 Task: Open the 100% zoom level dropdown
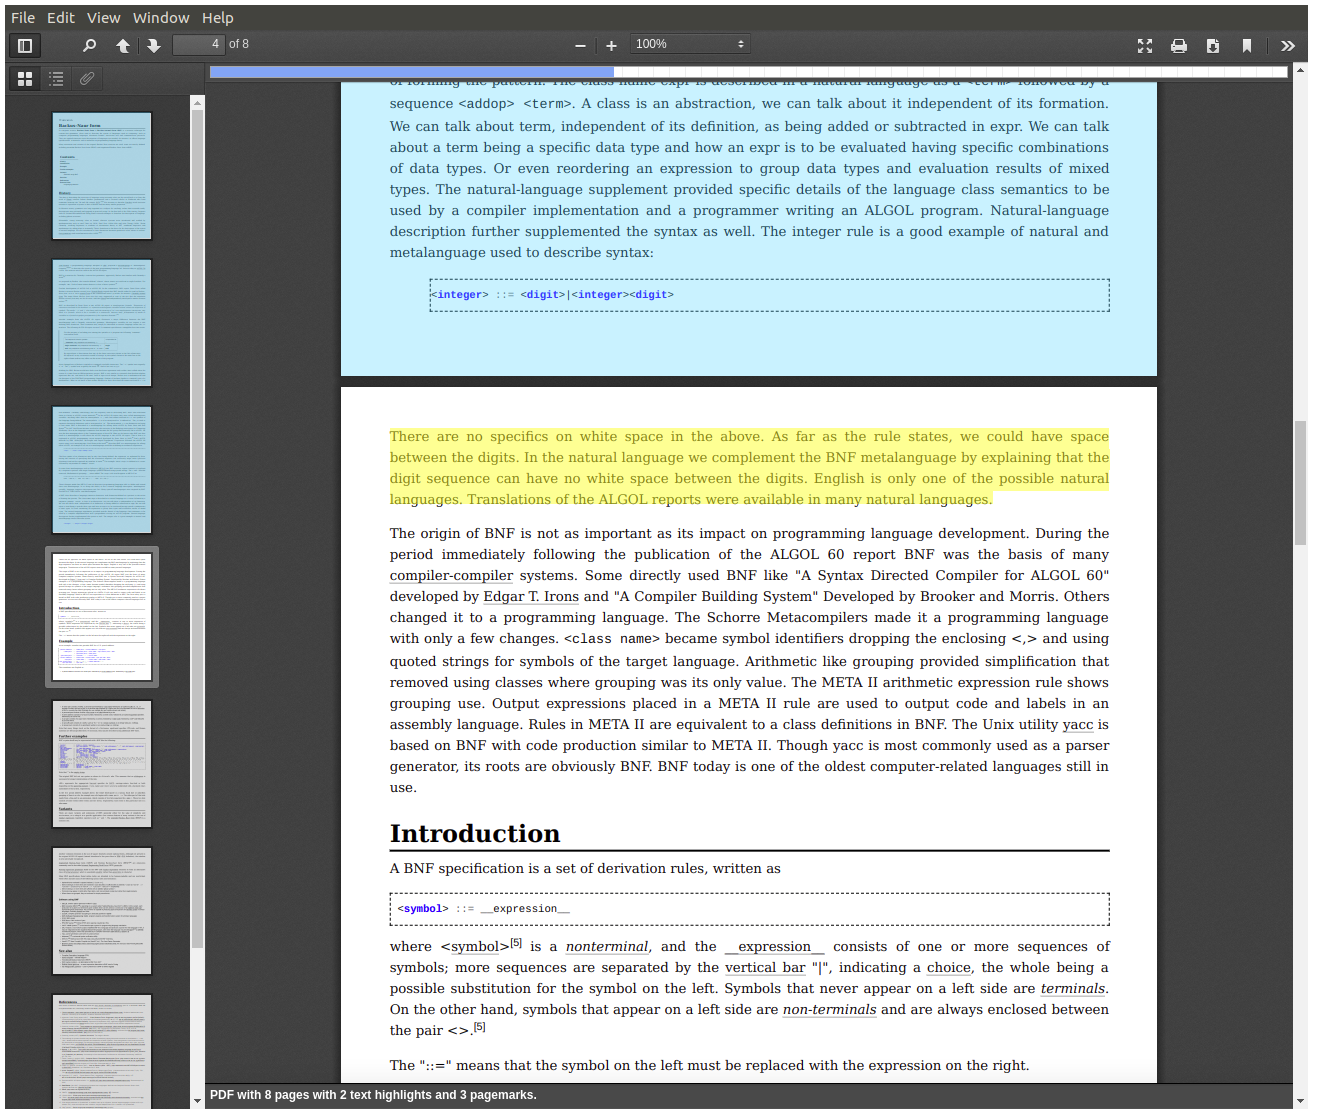point(690,44)
